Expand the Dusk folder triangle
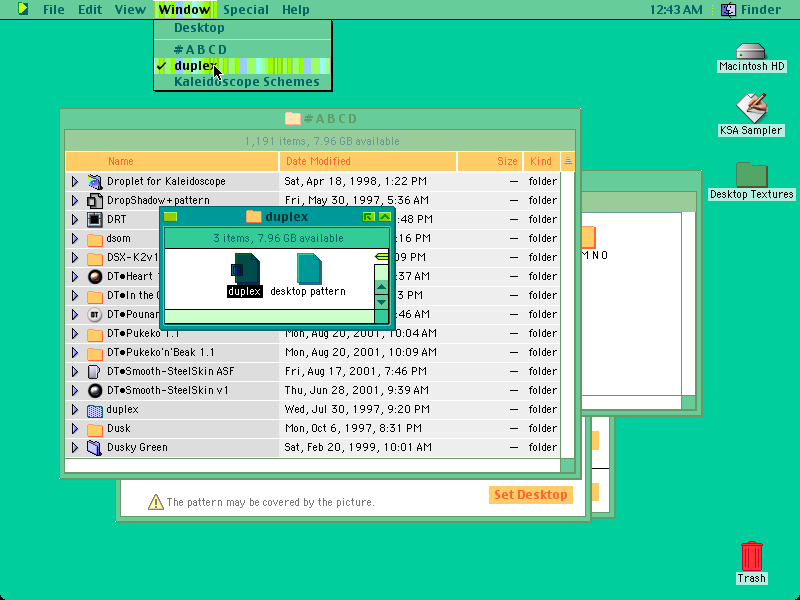The image size is (800, 600). pos(74,429)
